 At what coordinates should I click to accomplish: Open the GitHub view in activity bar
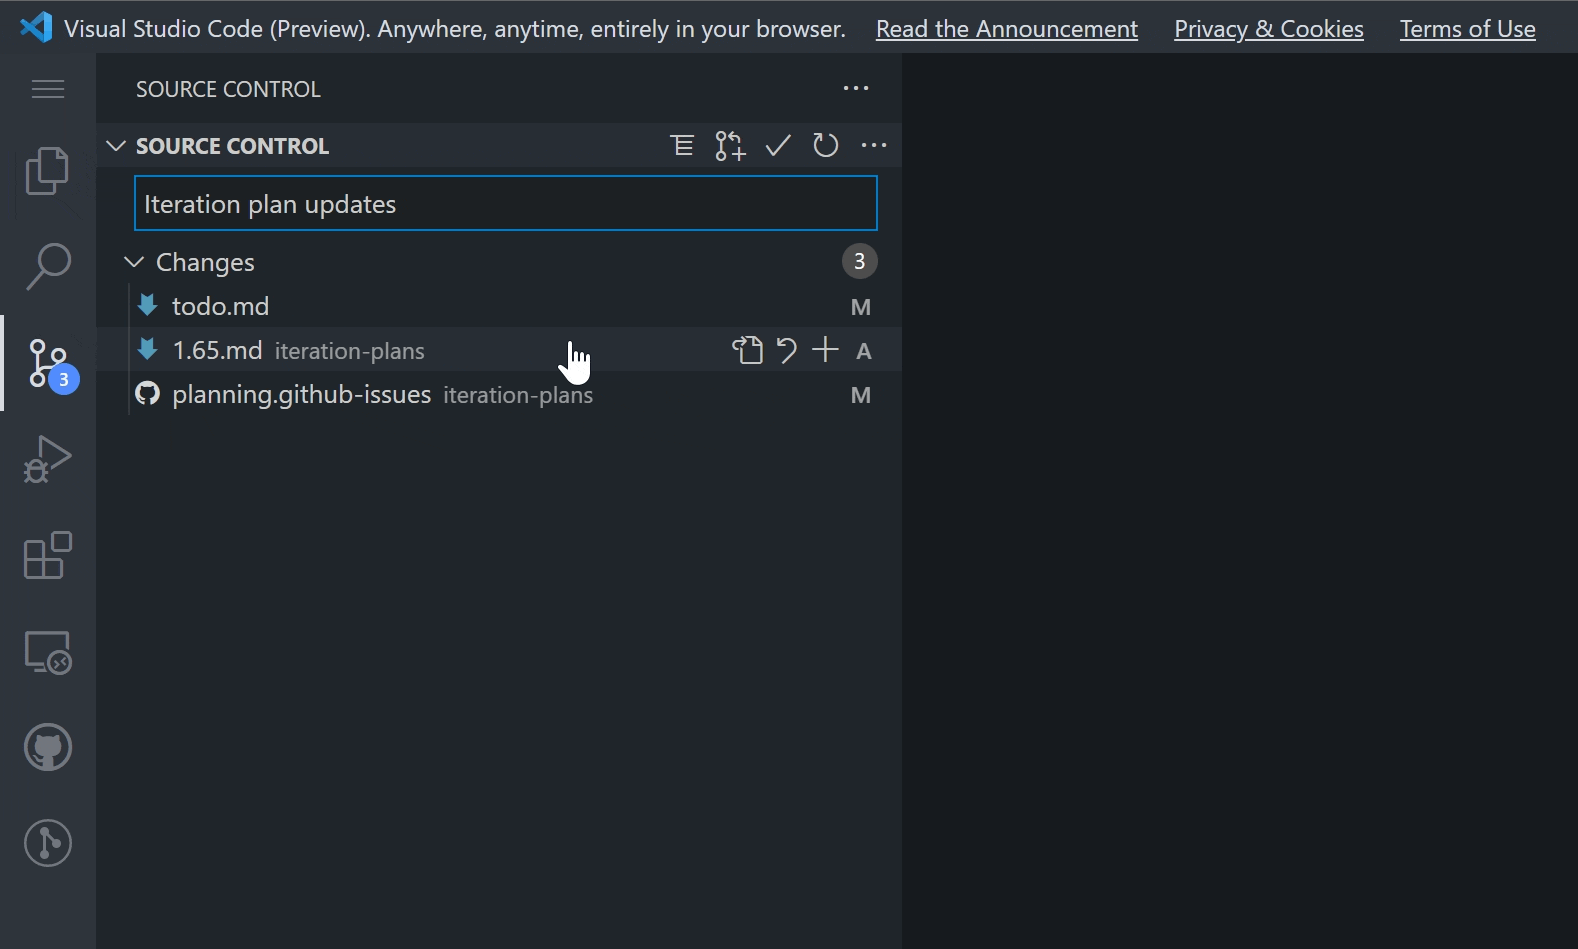pos(48,747)
